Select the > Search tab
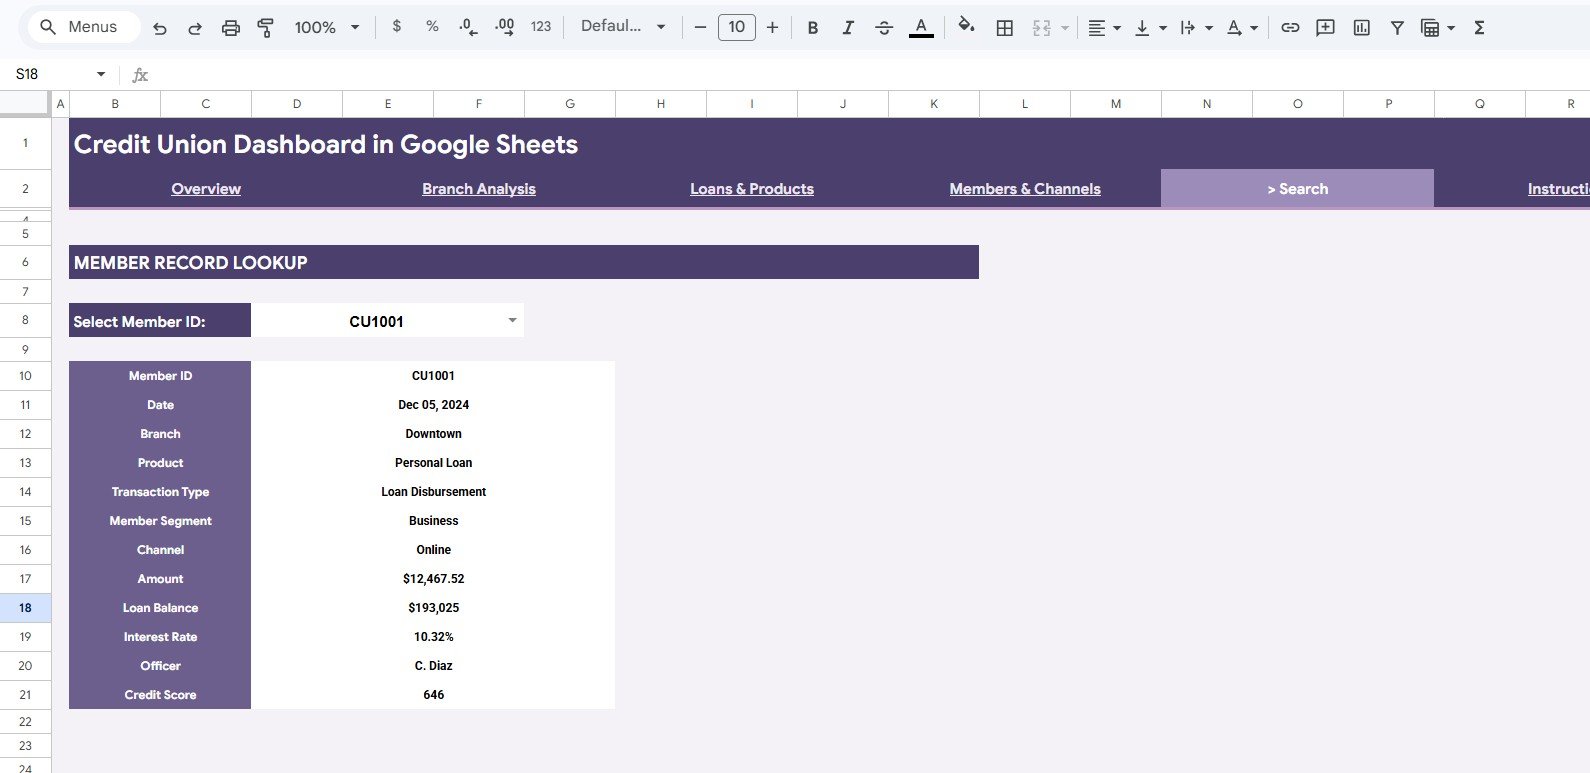Screen dimensions: 1590x773 coord(1297,189)
